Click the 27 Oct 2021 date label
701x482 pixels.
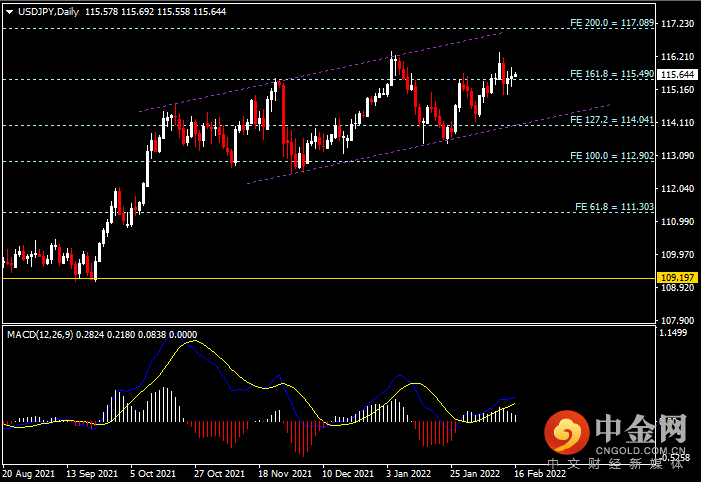220,474
